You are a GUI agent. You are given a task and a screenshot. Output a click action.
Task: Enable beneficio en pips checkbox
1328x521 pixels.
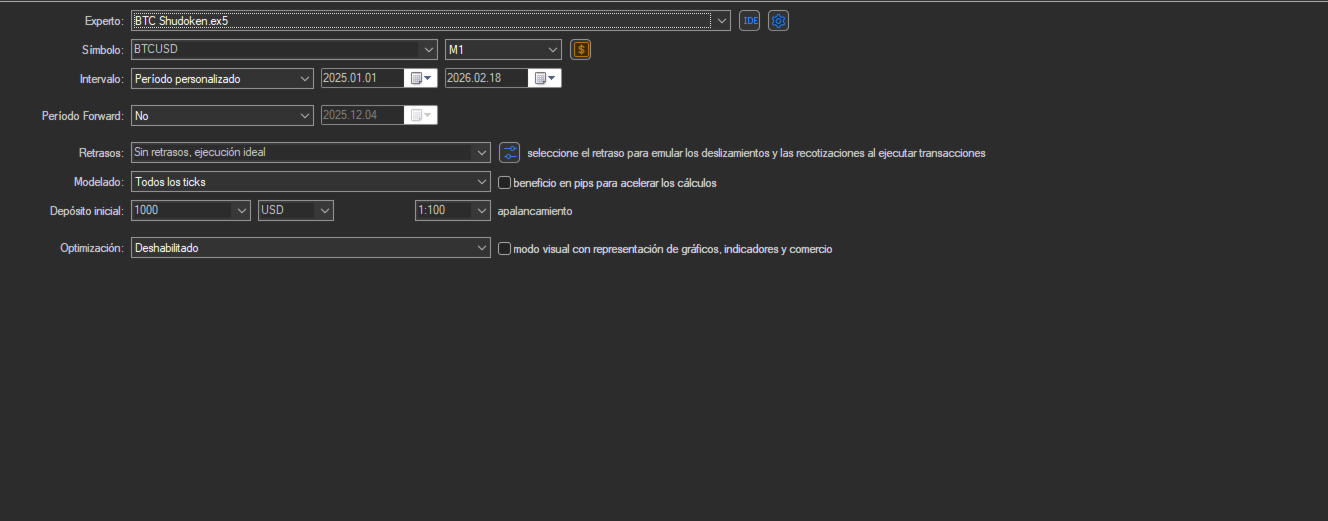(x=504, y=183)
